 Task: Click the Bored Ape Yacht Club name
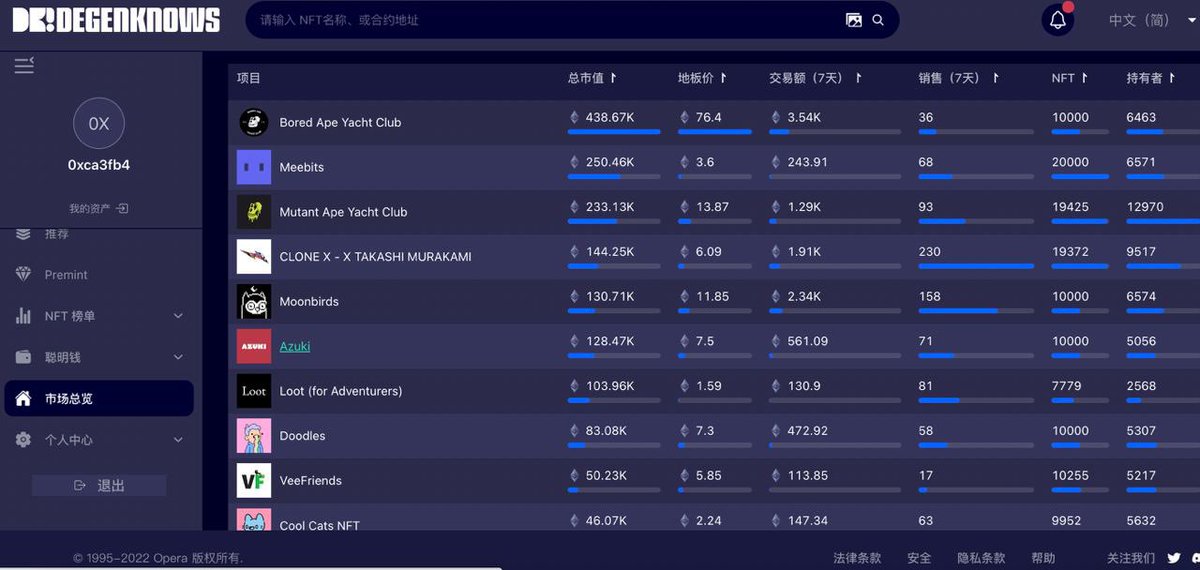pos(340,122)
